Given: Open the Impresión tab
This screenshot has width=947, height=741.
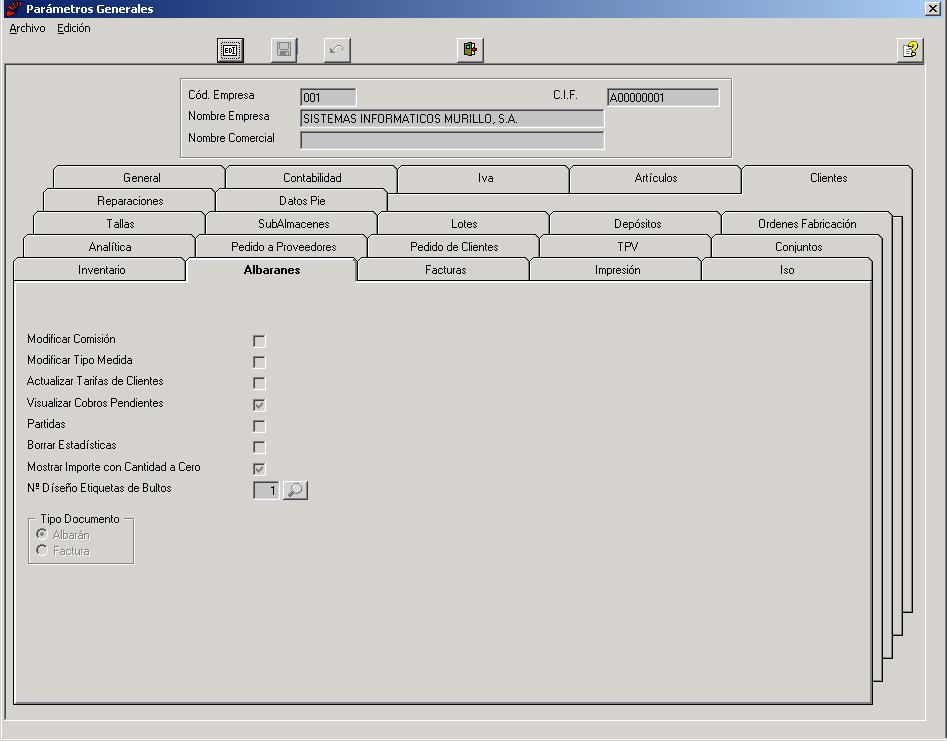Looking at the screenshot, I should pyautogui.click(x=617, y=269).
